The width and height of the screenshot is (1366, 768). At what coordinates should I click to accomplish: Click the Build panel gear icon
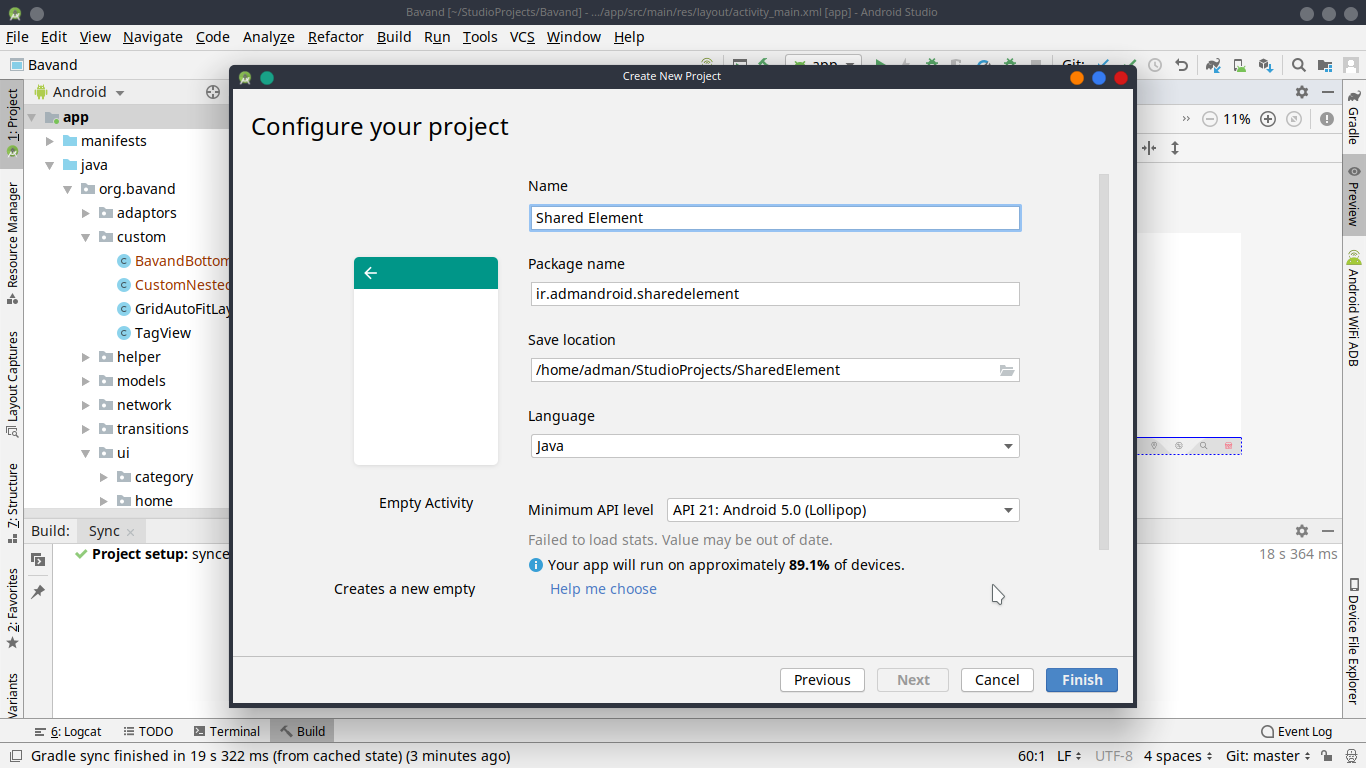click(1302, 531)
